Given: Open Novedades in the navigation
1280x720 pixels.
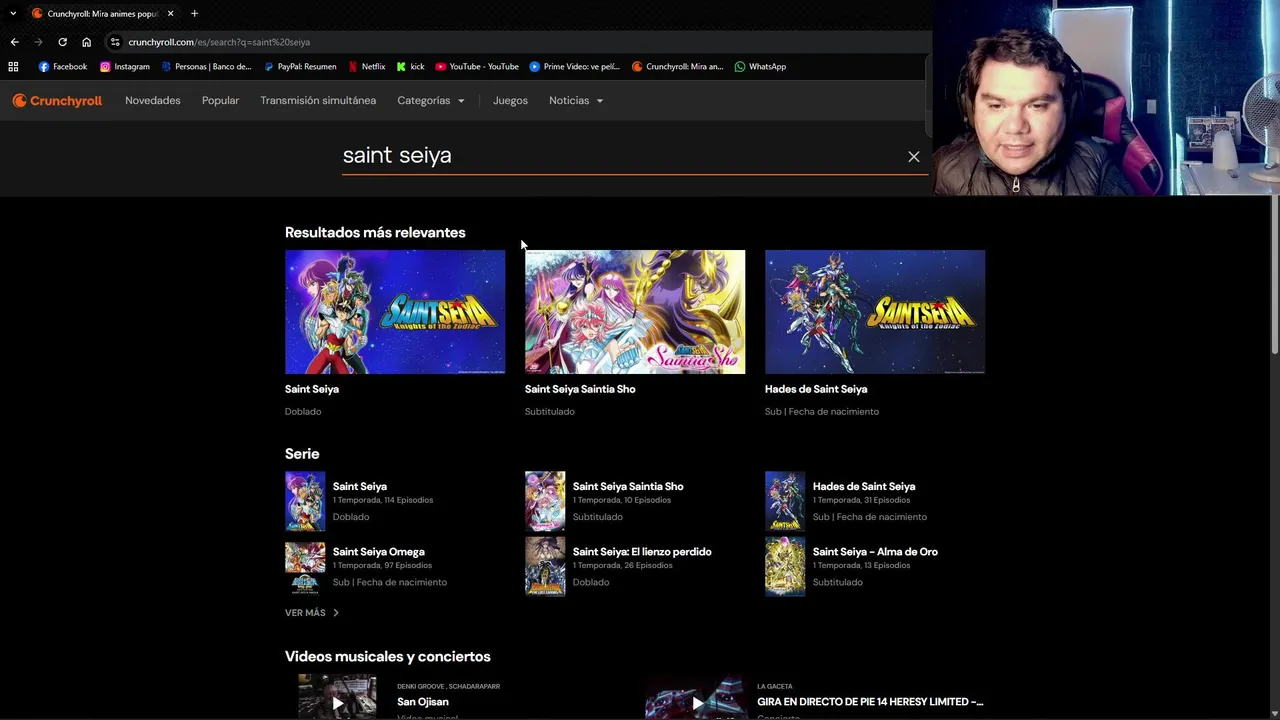Looking at the screenshot, I should point(153,100).
